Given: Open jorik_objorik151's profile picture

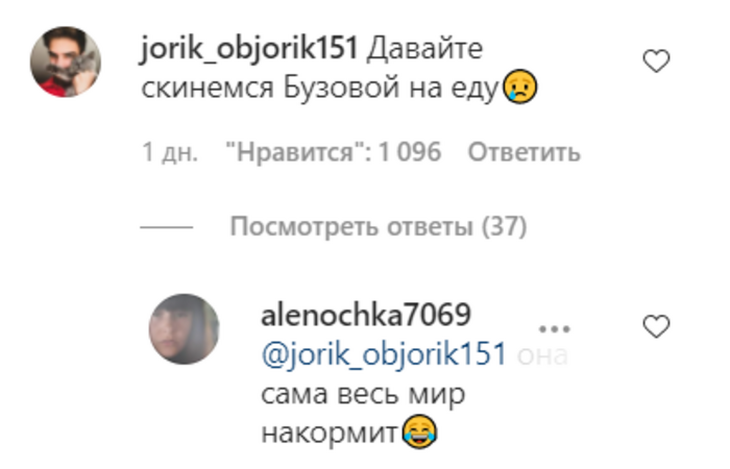Looking at the screenshot, I should point(66,61).
